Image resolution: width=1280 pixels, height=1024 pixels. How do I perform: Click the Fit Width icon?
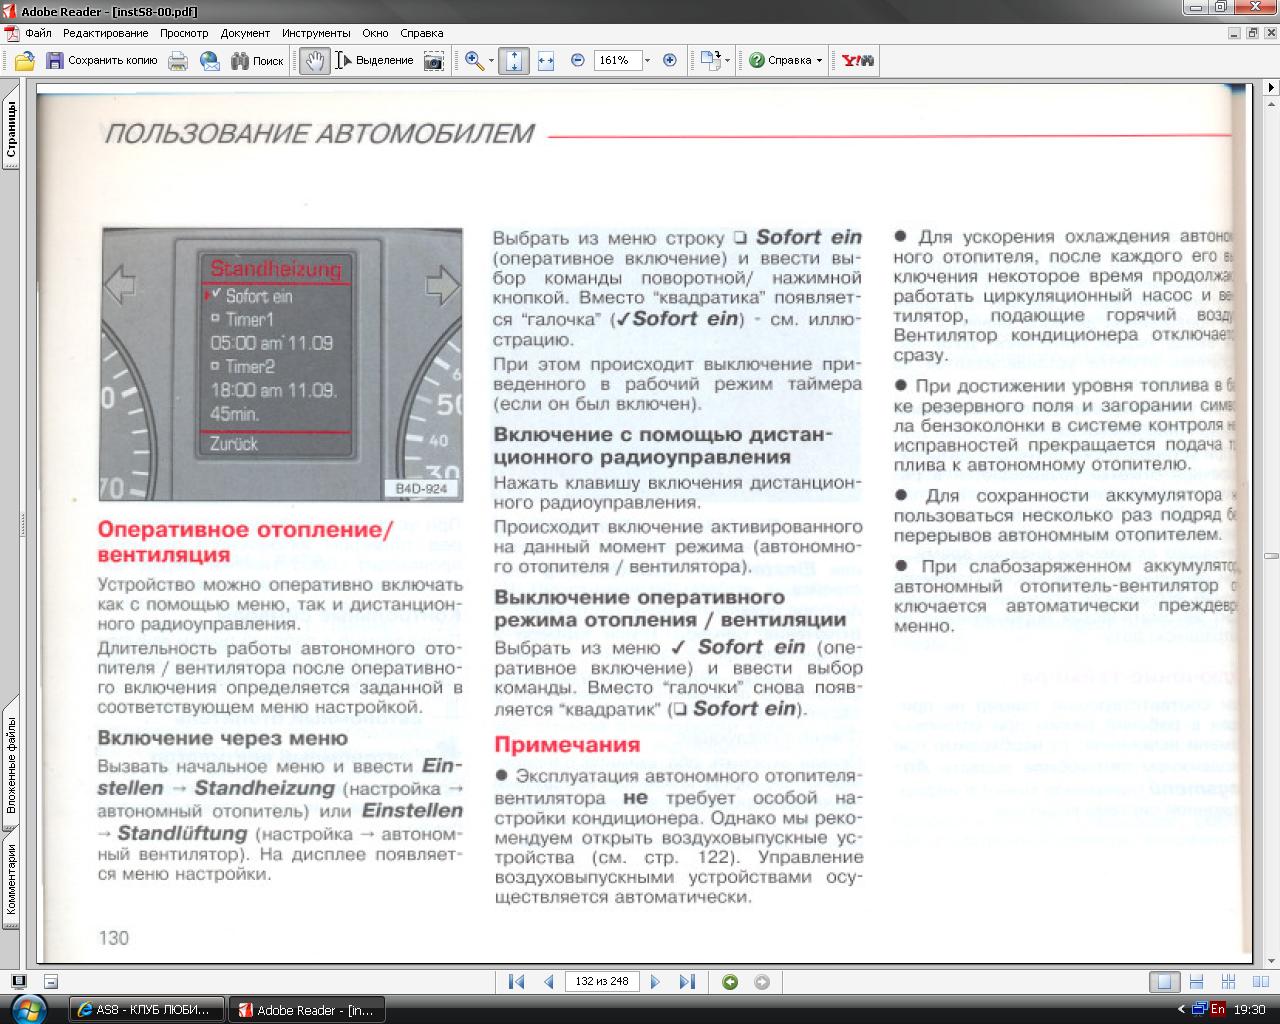point(545,61)
